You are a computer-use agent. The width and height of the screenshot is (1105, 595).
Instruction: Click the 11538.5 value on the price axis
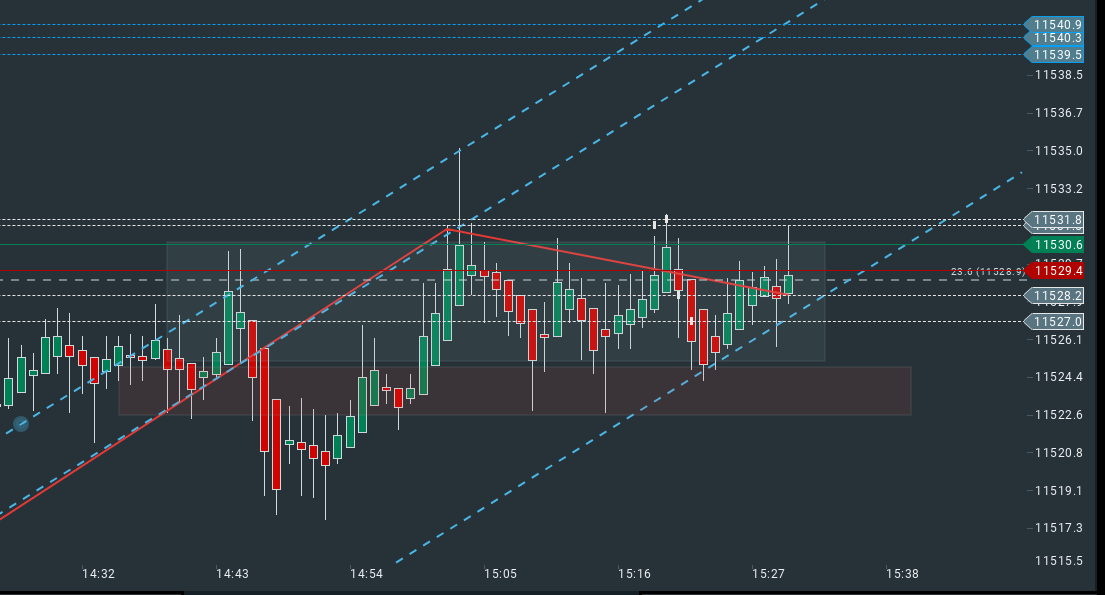point(1058,75)
